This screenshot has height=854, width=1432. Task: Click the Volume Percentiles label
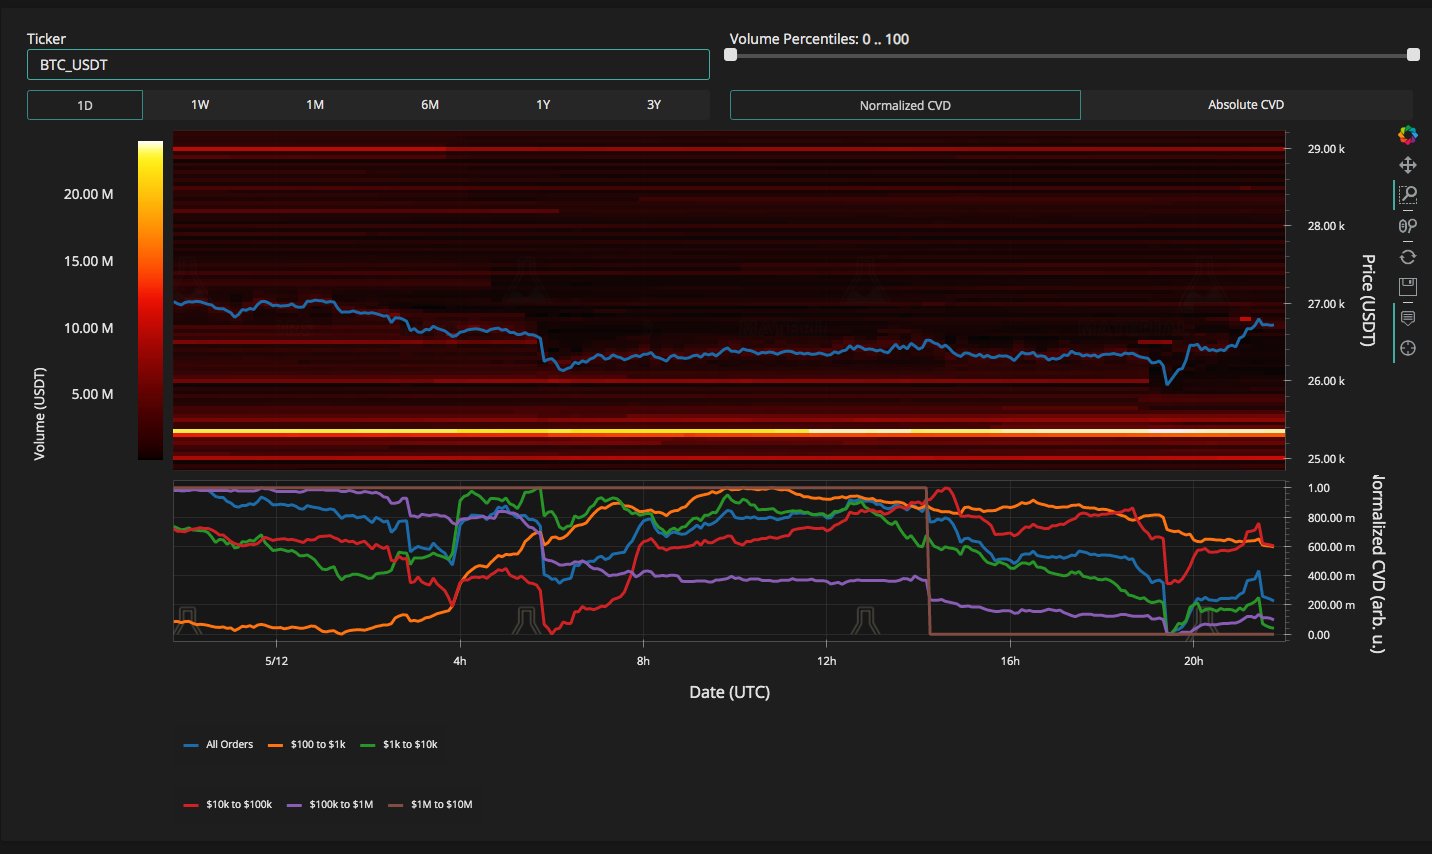tap(819, 39)
